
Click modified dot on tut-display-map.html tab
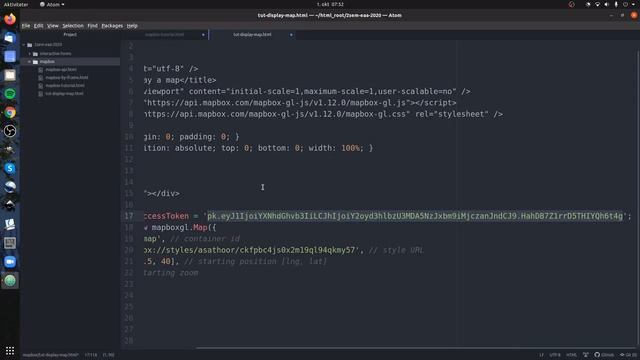(x=291, y=35)
